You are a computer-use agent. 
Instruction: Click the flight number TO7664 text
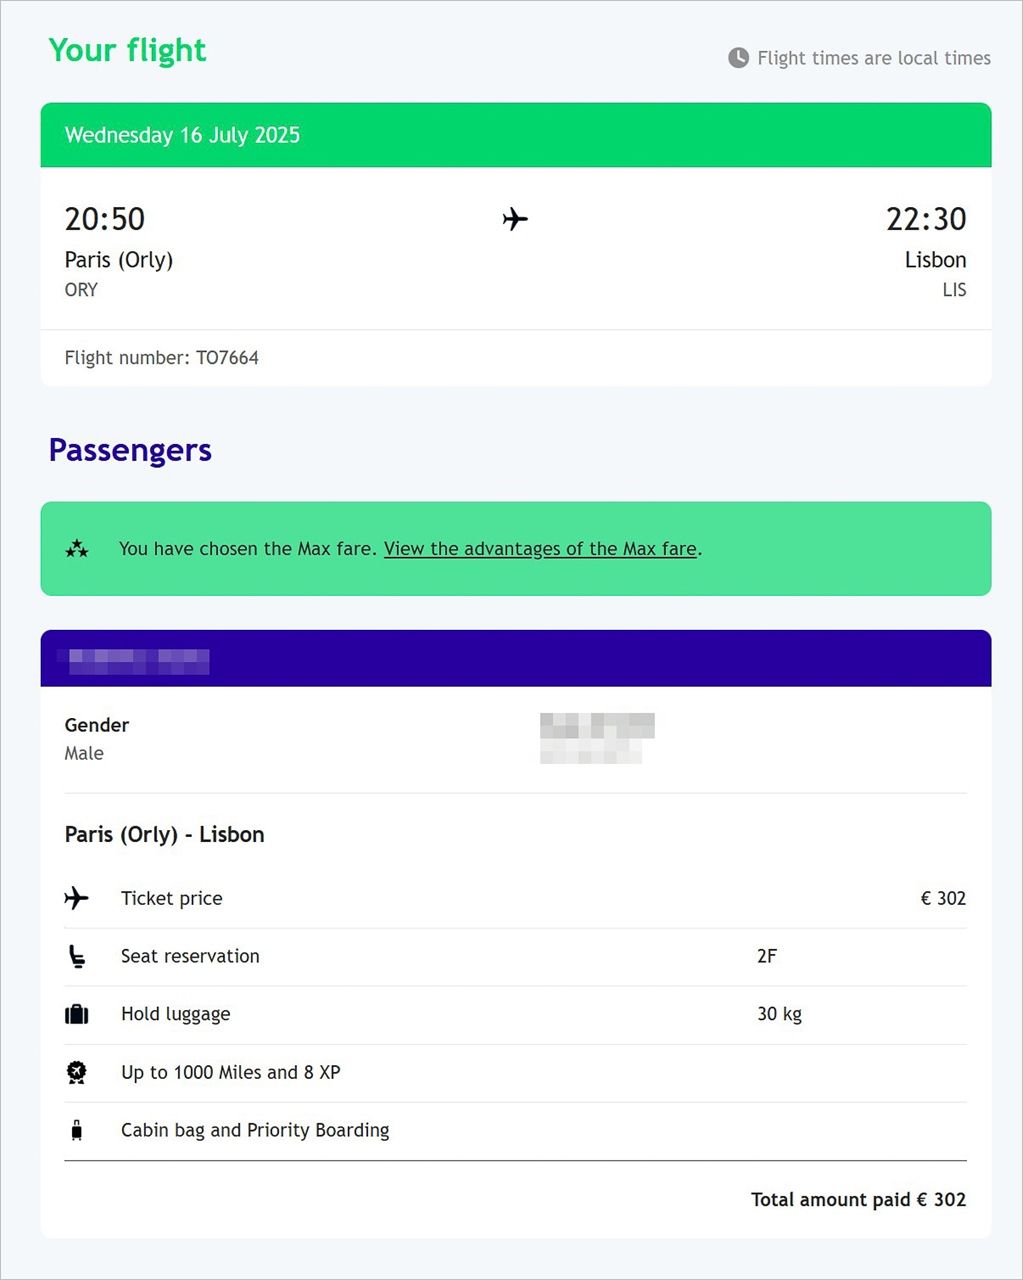coord(162,358)
